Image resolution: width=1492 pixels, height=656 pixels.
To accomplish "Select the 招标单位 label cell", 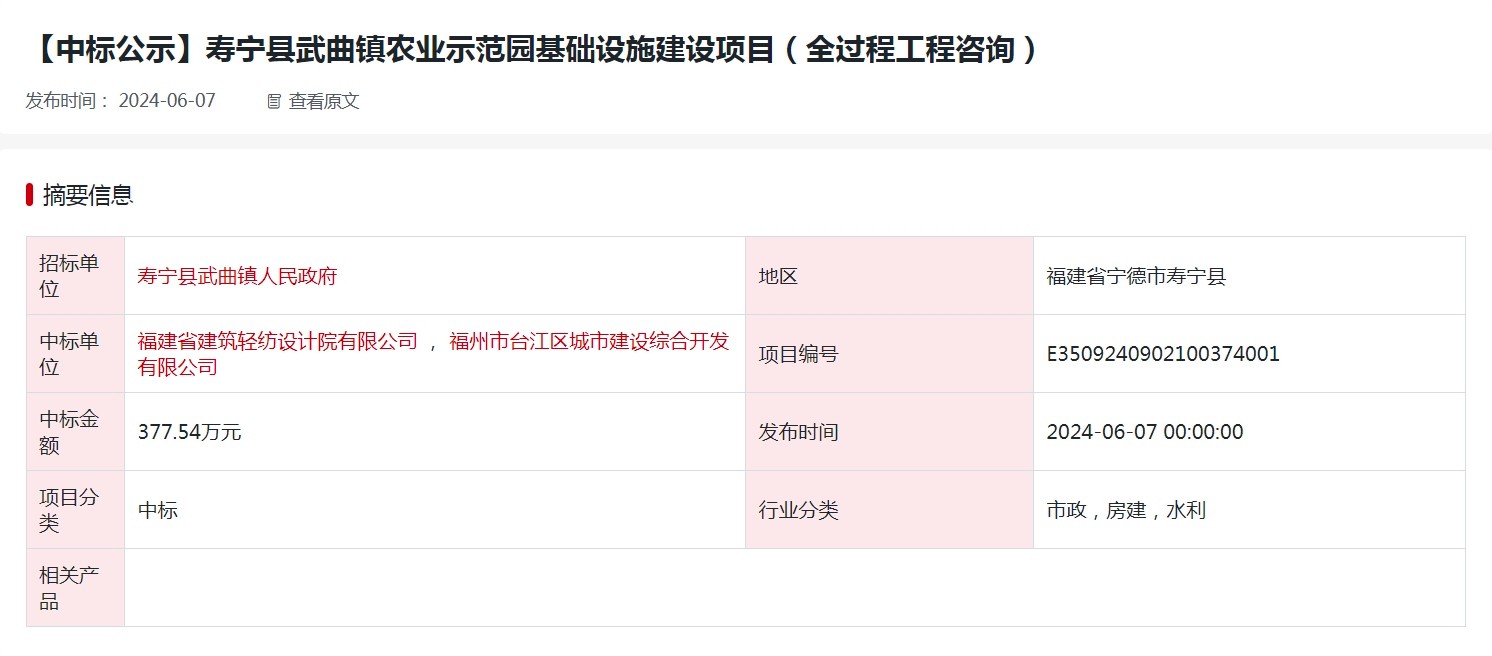I will tap(75, 276).
